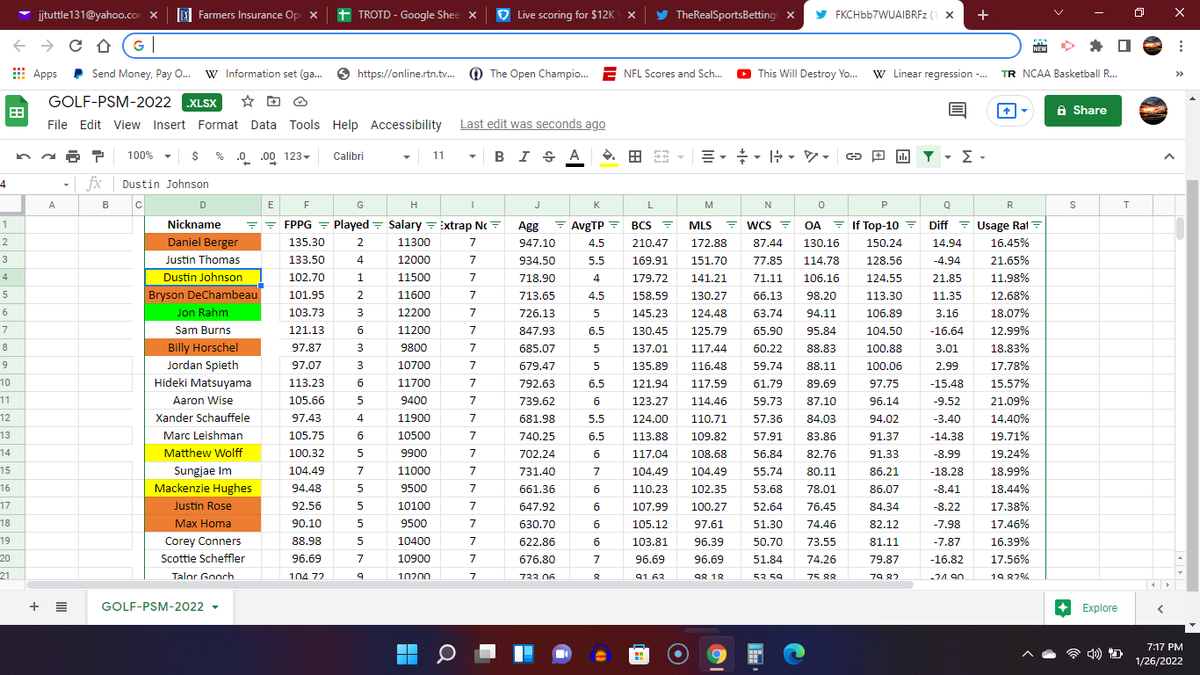Click 'Last edit was seconds ago' link

click(x=532, y=125)
